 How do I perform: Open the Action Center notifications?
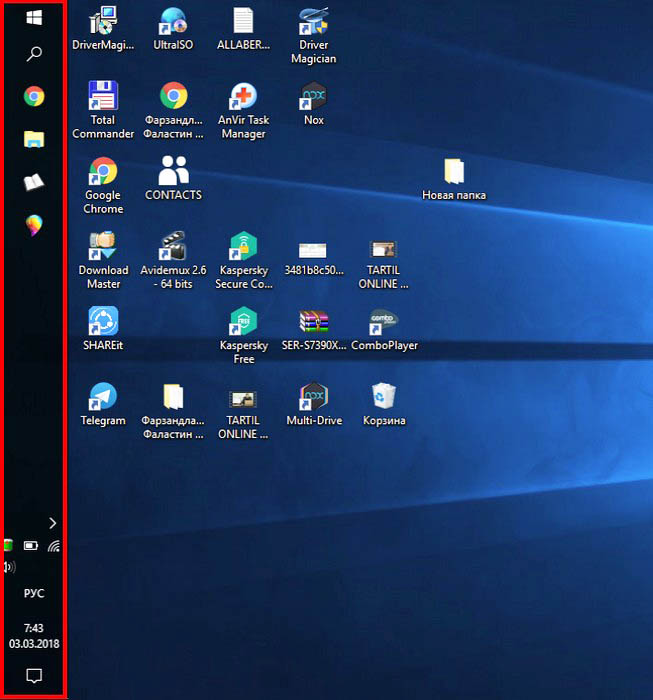coord(34,676)
